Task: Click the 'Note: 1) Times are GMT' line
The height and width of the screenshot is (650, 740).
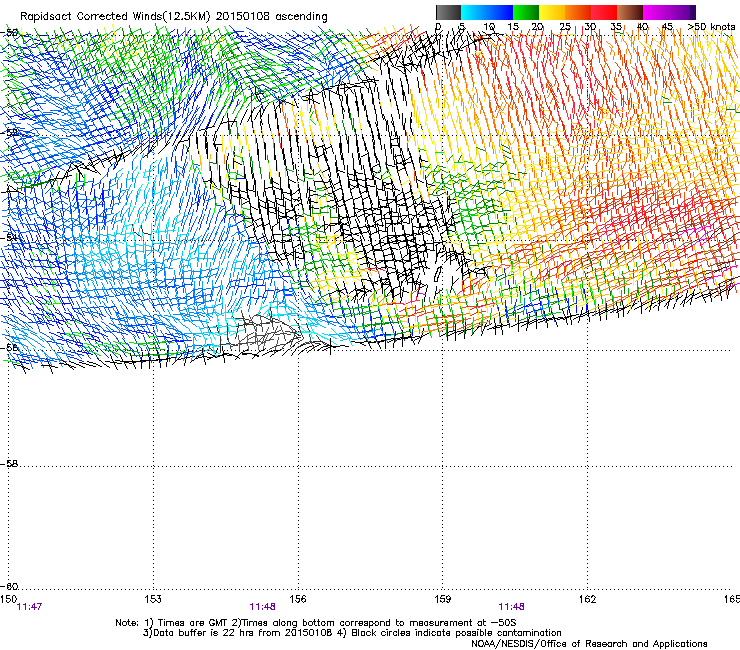Action: pos(316,623)
